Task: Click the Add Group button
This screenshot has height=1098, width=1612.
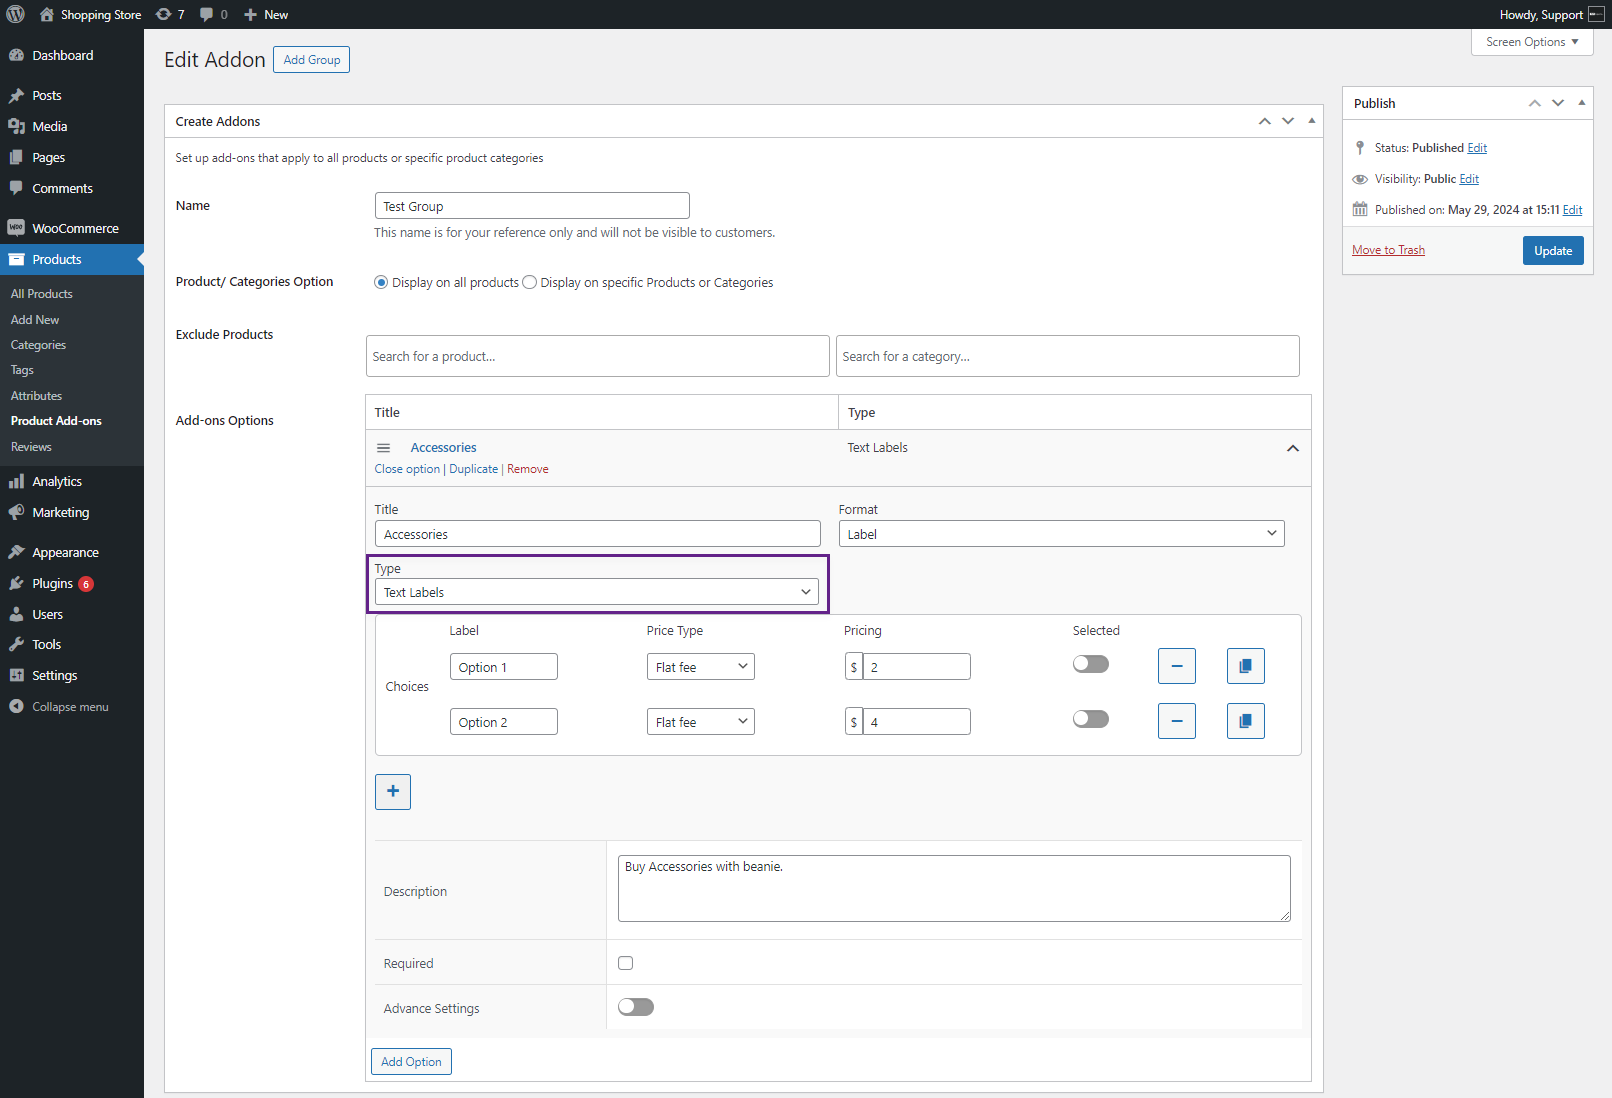Action: (312, 60)
